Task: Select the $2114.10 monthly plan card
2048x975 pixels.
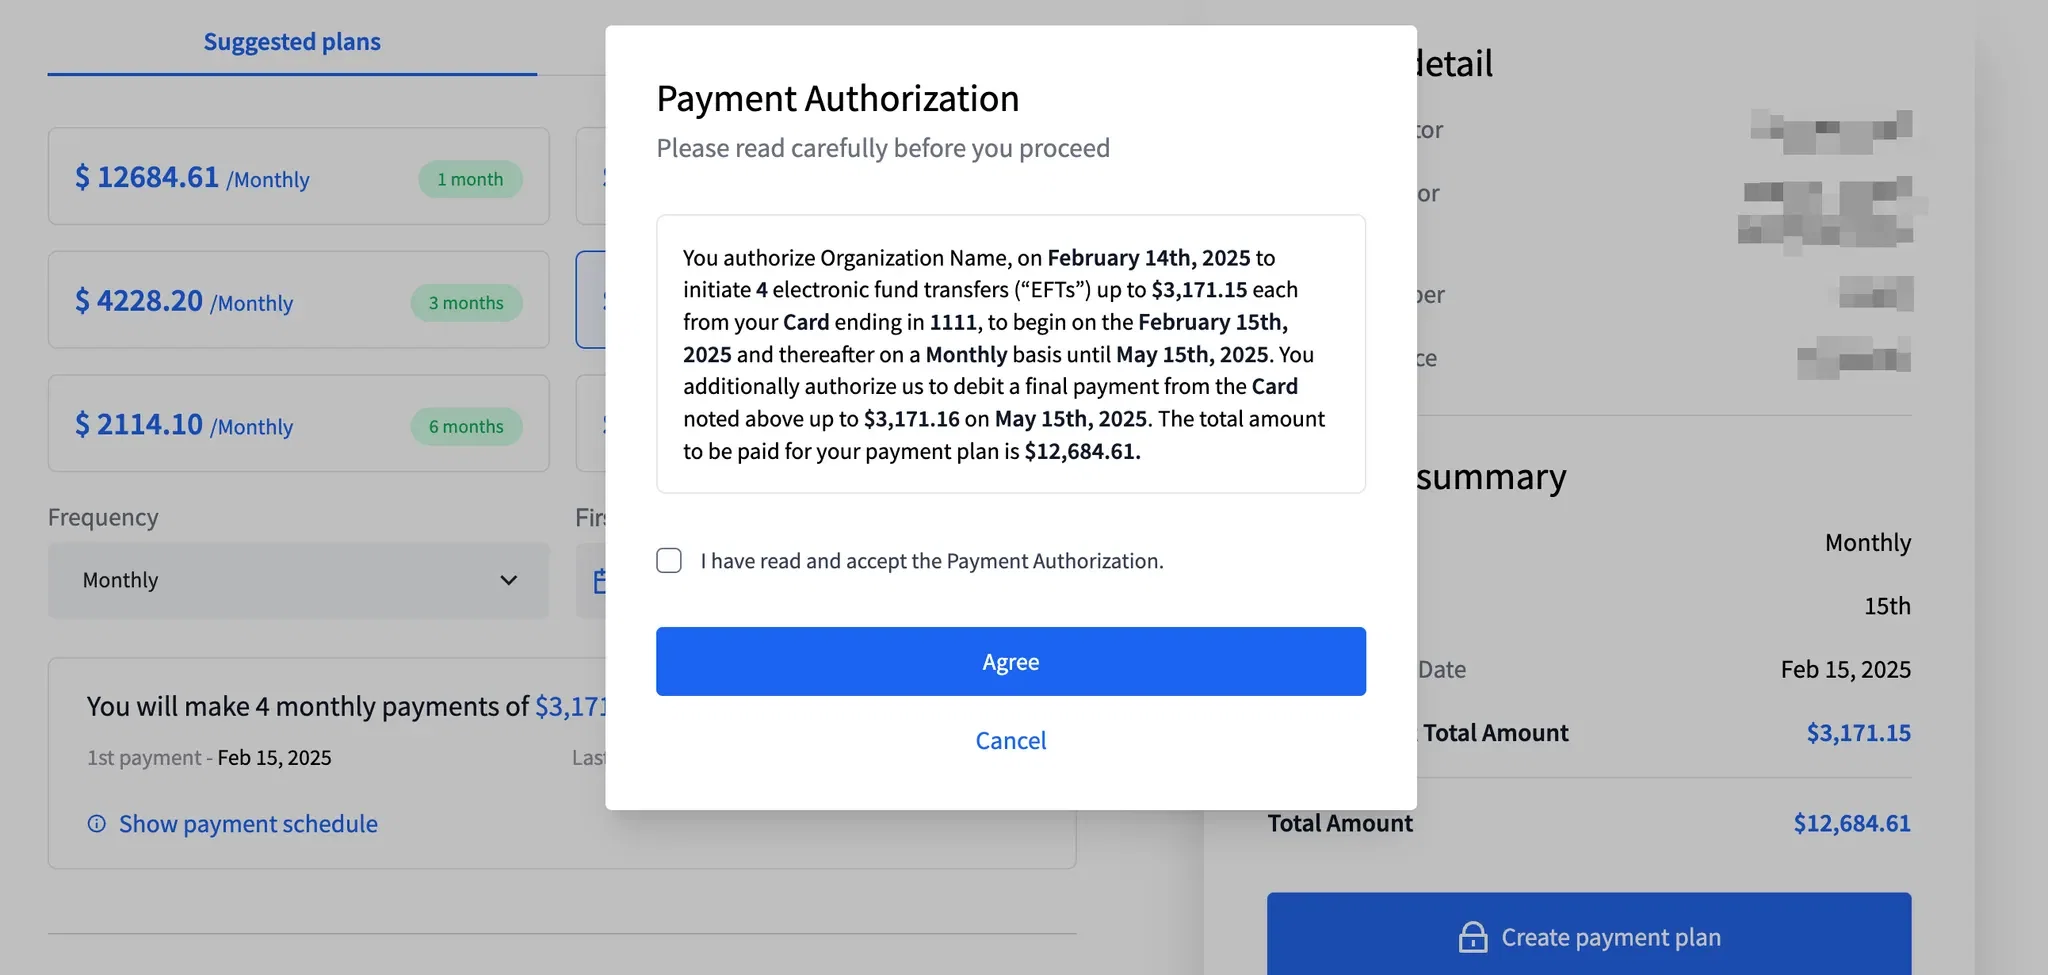Action: coord(298,424)
